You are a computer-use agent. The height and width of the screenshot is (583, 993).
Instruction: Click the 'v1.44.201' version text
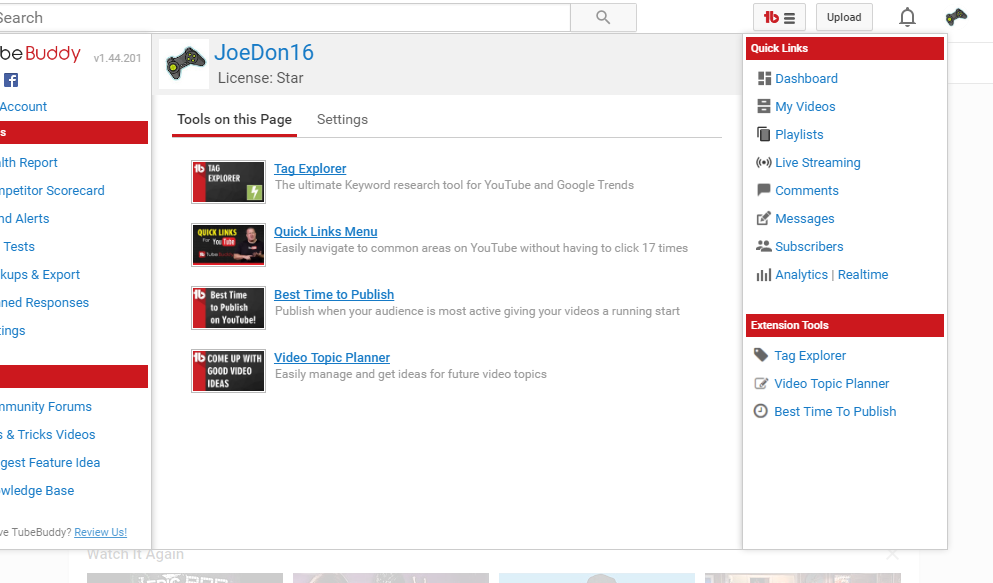point(117,58)
